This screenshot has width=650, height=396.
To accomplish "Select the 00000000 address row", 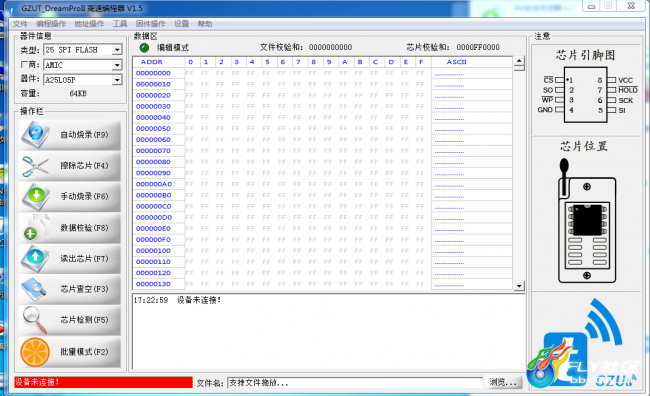I will coord(323,73).
